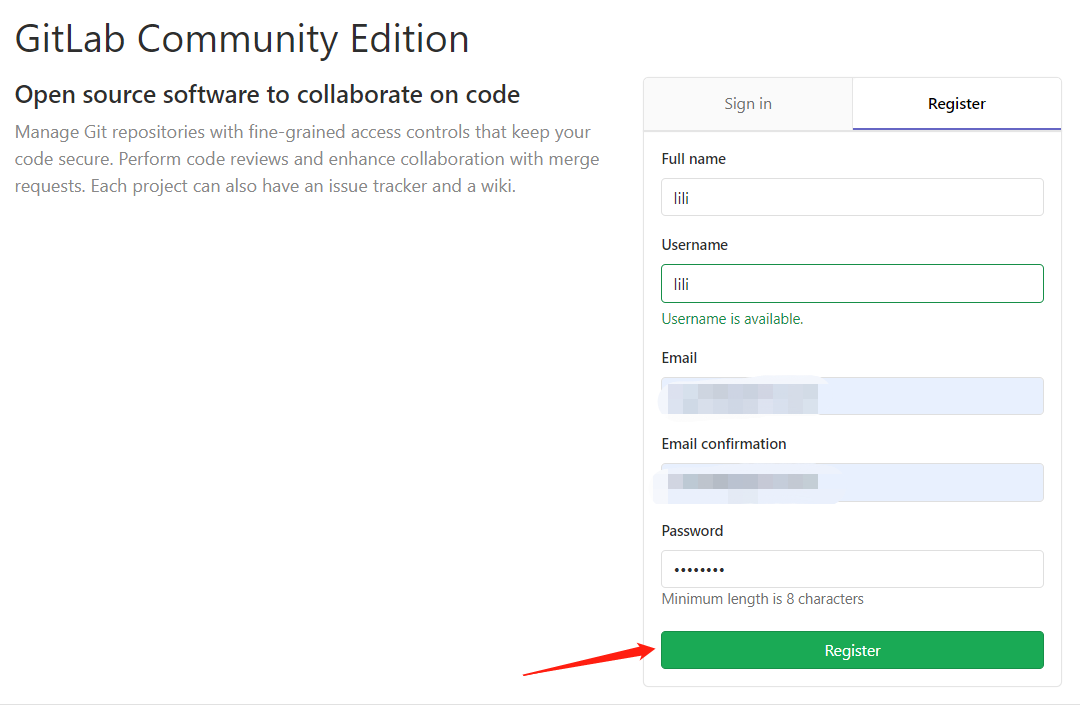Click the 'GitLab Community Edition' heading
1080x721 pixels.
(x=242, y=39)
